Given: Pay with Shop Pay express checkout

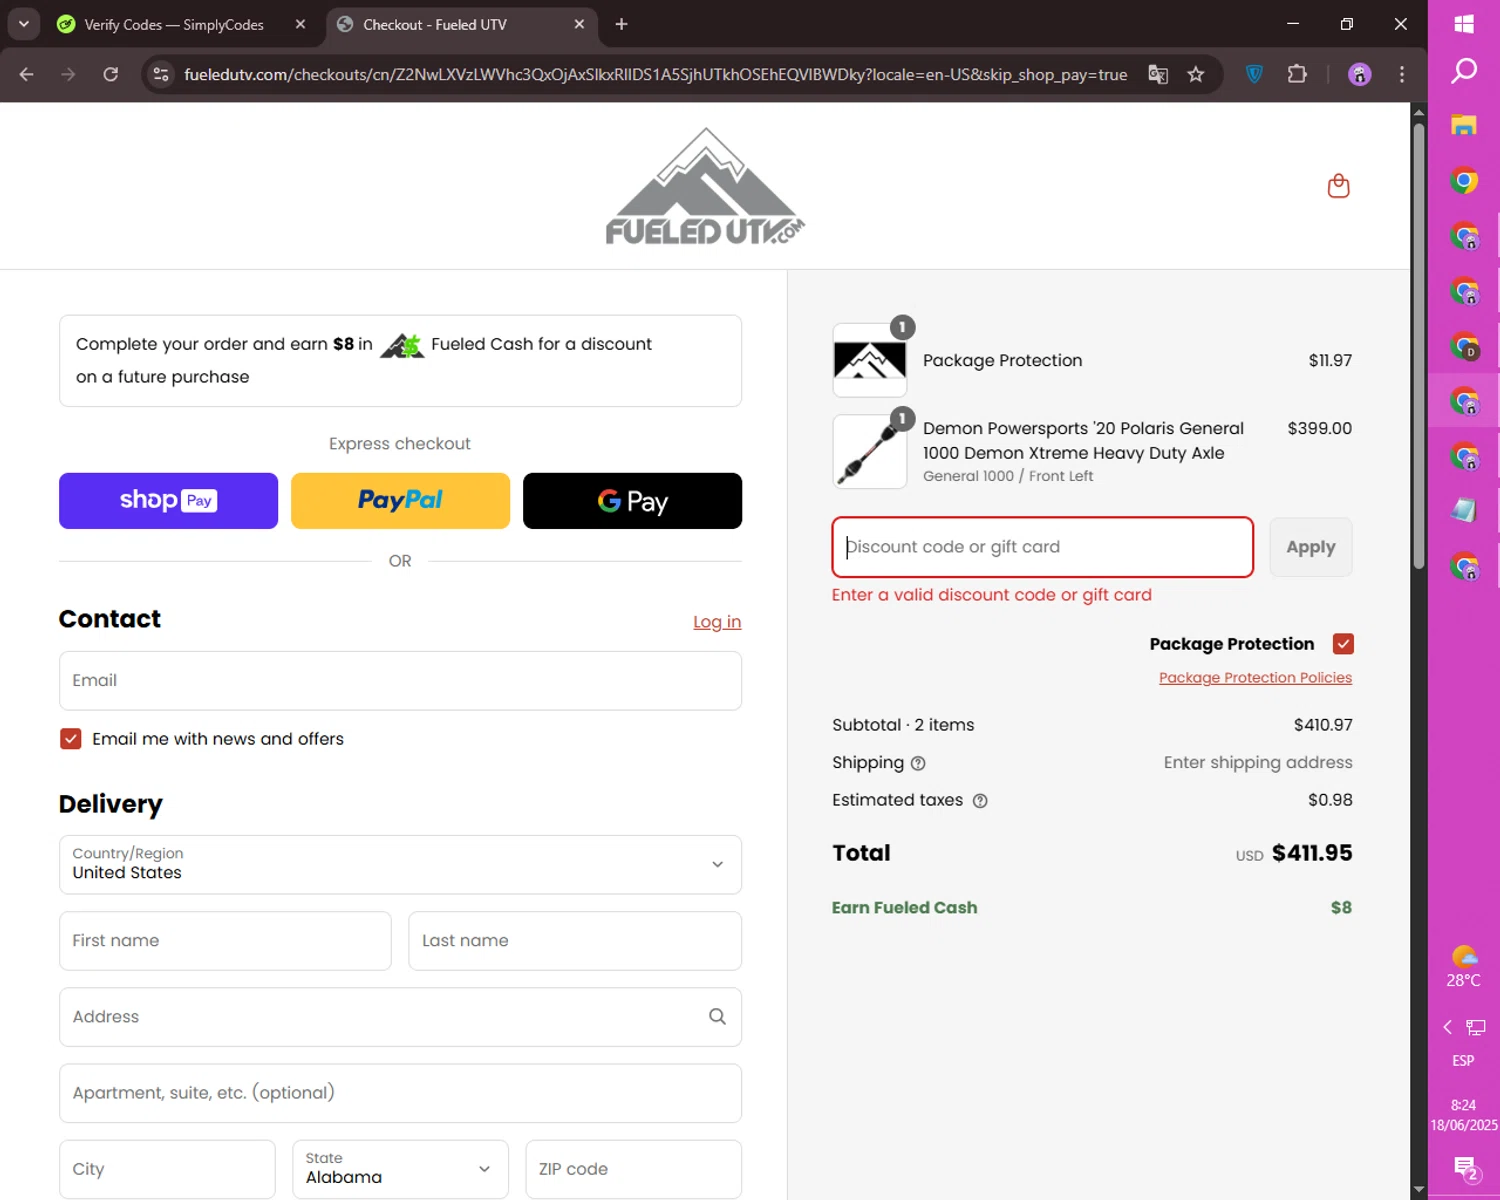Looking at the screenshot, I should point(168,501).
